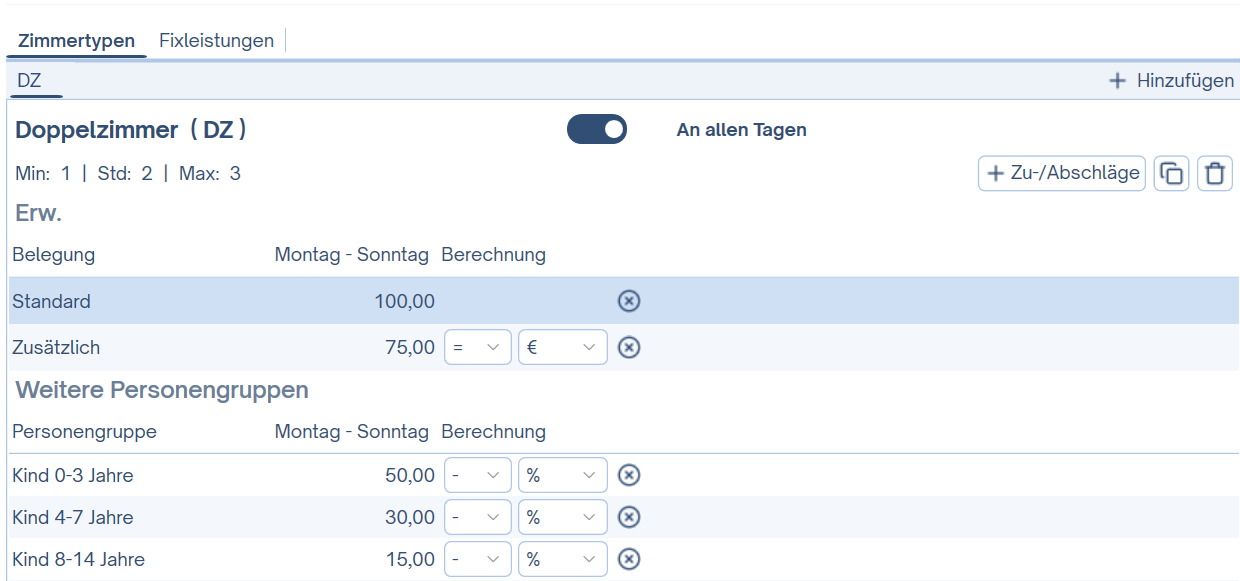Remove the Kind 8-14 Jahre row
Image resolution: width=1240 pixels, height=581 pixels.
629,558
